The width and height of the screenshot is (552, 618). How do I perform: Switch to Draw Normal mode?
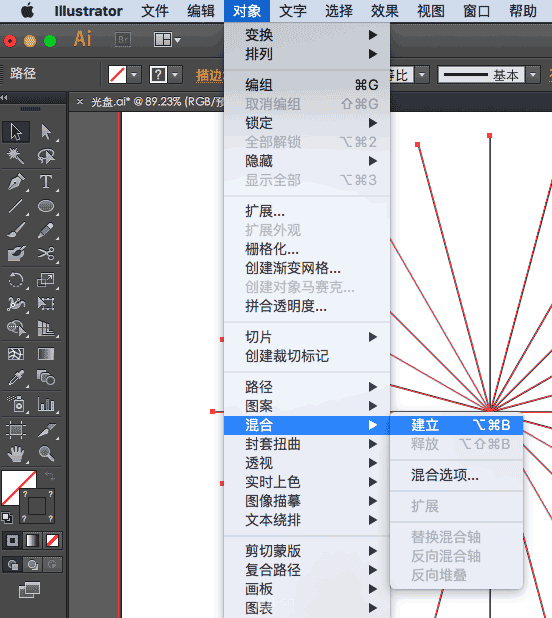(13, 565)
